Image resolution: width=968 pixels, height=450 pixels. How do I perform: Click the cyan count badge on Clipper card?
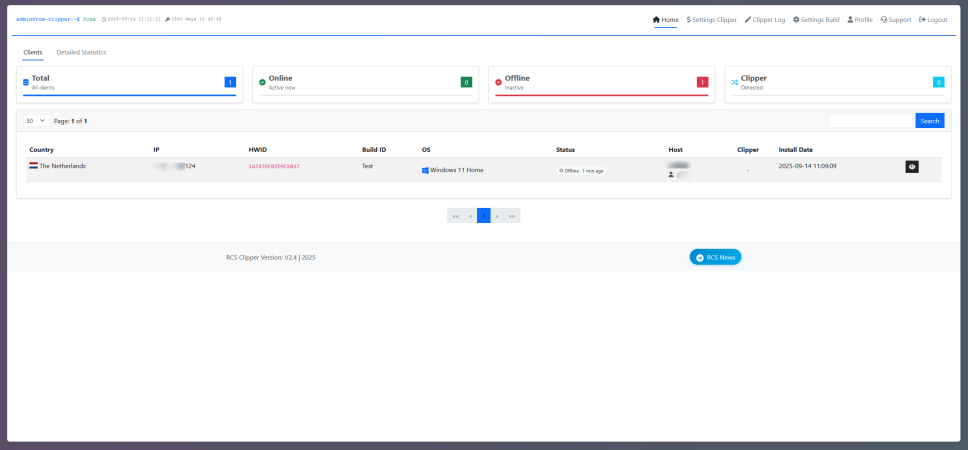[x=938, y=82]
